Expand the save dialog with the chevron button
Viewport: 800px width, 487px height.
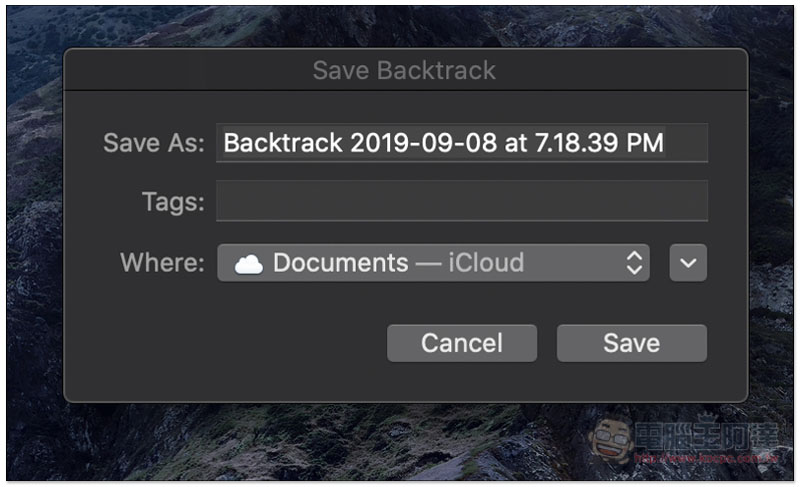click(688, 263)
